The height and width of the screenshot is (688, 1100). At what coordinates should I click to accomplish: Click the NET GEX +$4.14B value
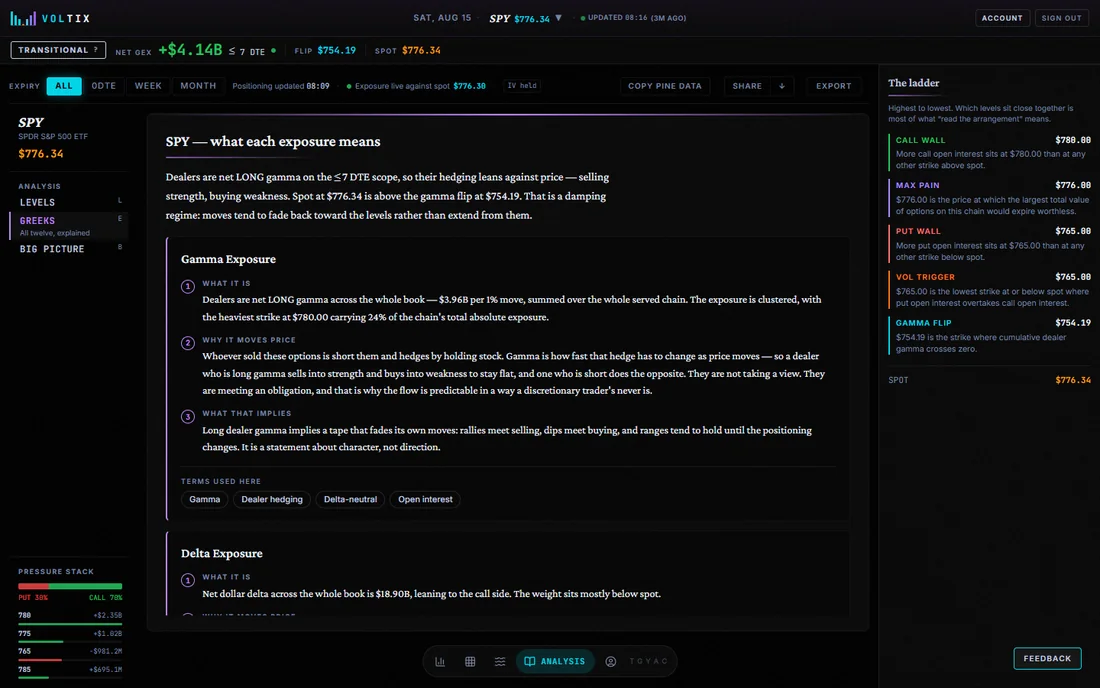[189, 50]
